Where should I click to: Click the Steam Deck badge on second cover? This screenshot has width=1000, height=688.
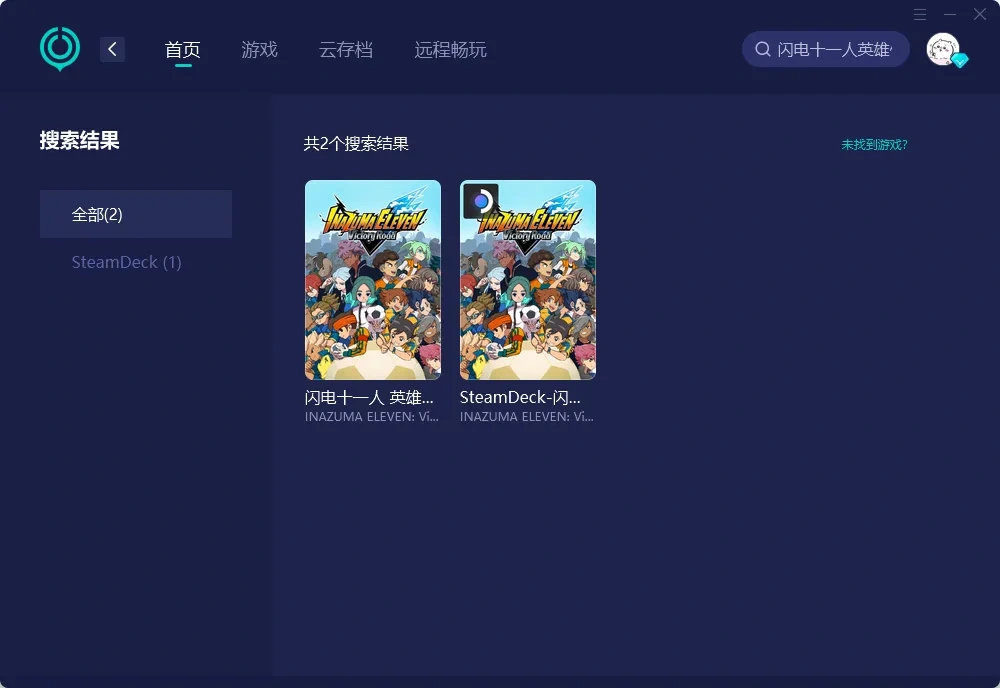click(x=481, y=201)
